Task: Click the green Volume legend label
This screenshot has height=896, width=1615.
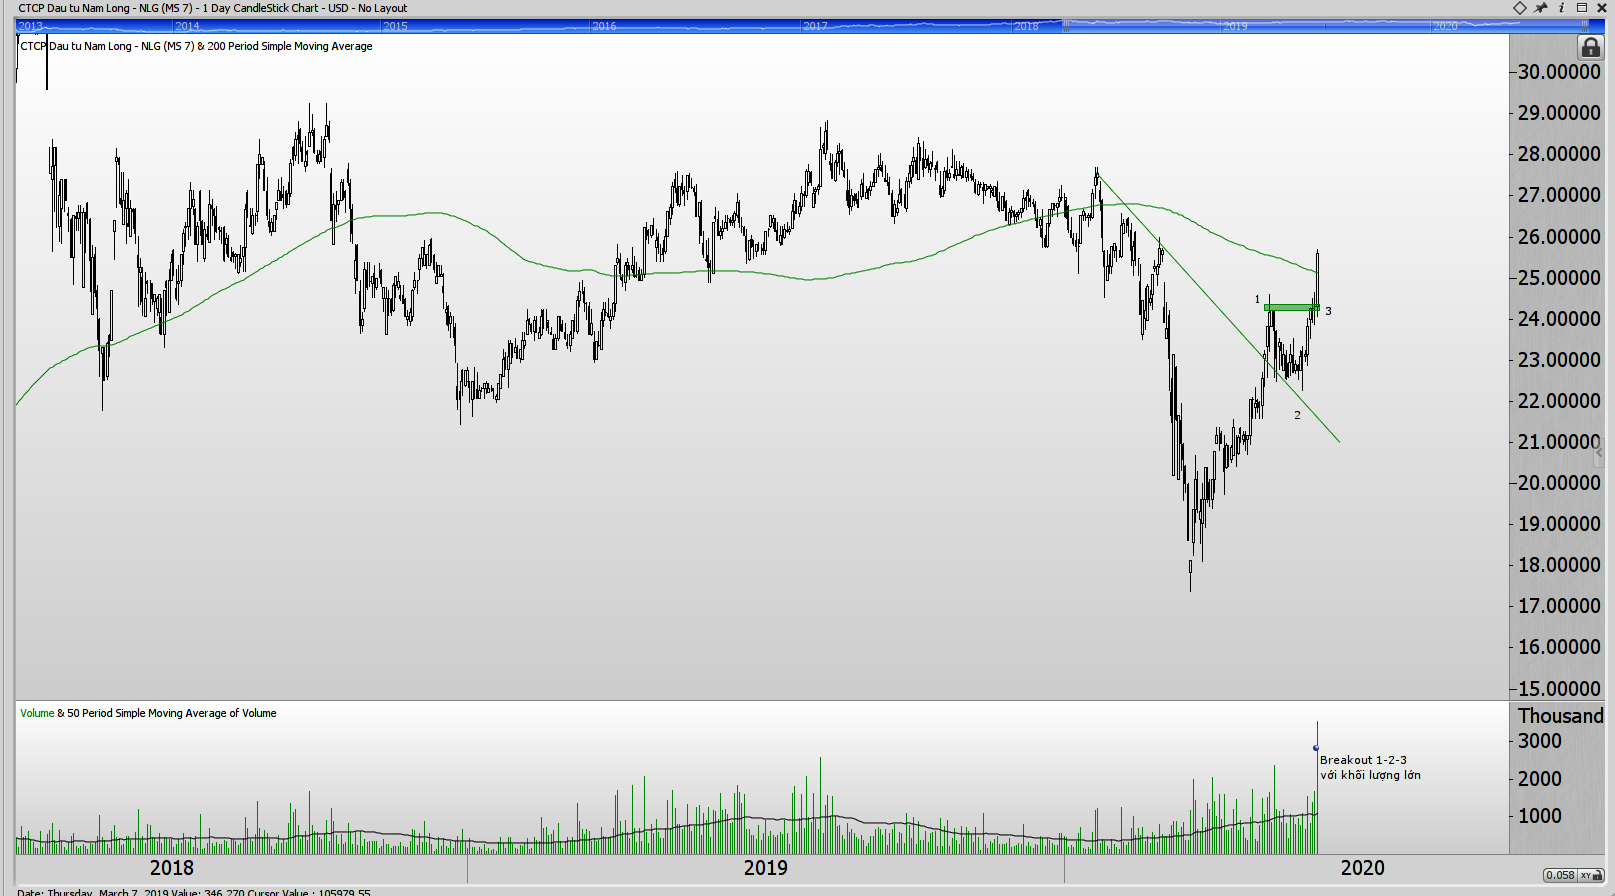Action: point(37,713)
